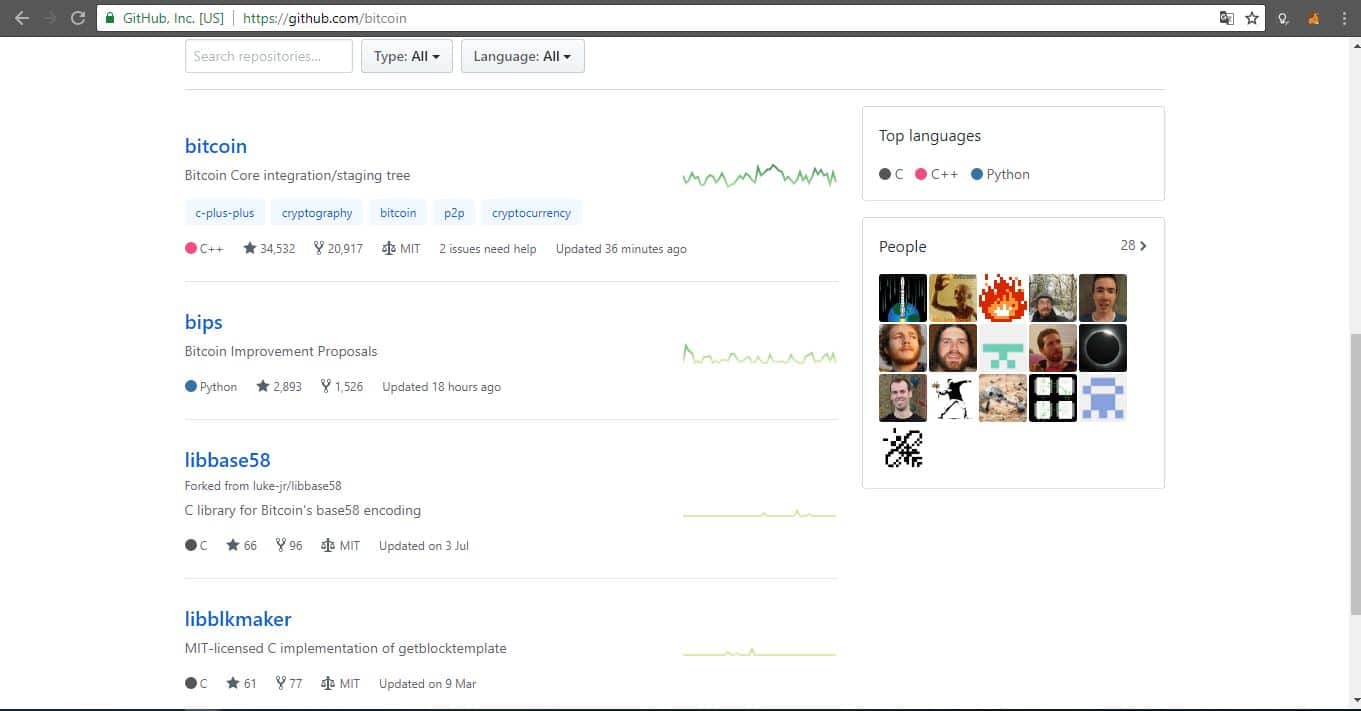Click the eclipse avatar in People
1361x711 pixels.
[x=1102, y=348]
